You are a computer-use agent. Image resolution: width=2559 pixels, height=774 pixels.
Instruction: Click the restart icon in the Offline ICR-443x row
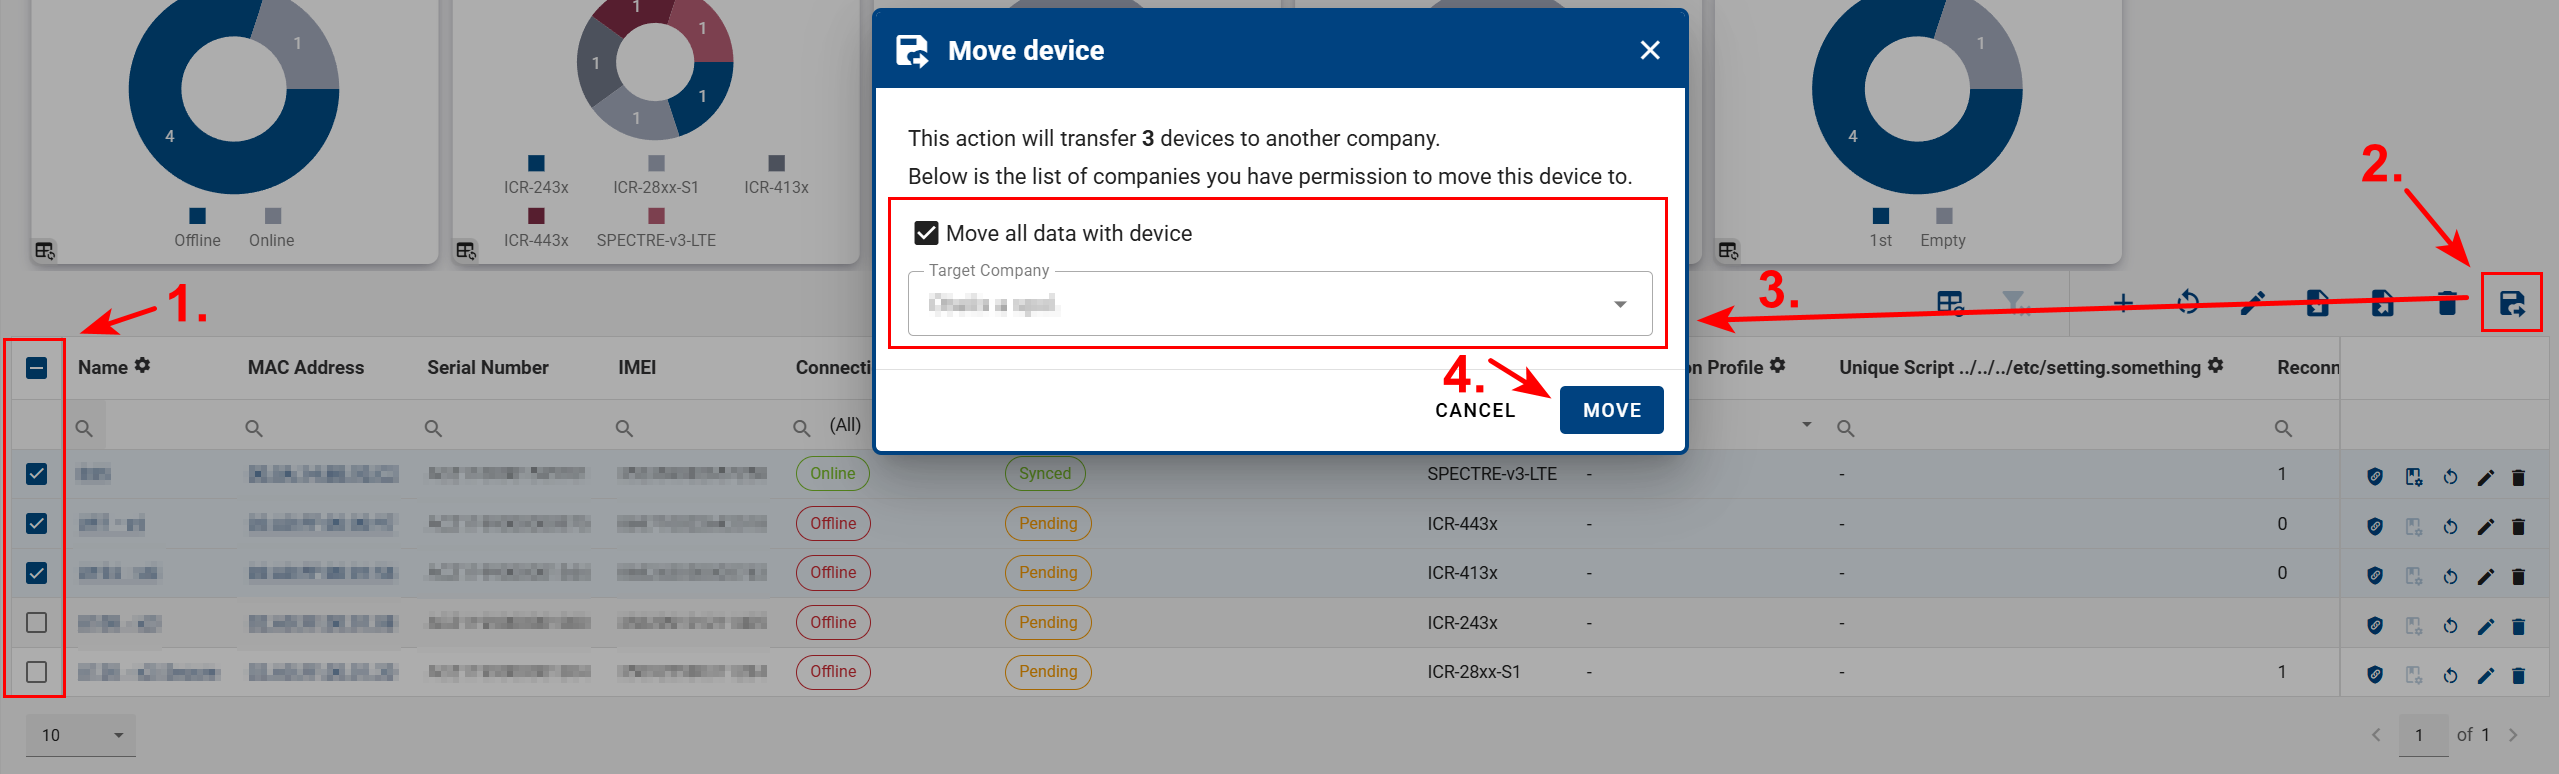[2449, 524]
